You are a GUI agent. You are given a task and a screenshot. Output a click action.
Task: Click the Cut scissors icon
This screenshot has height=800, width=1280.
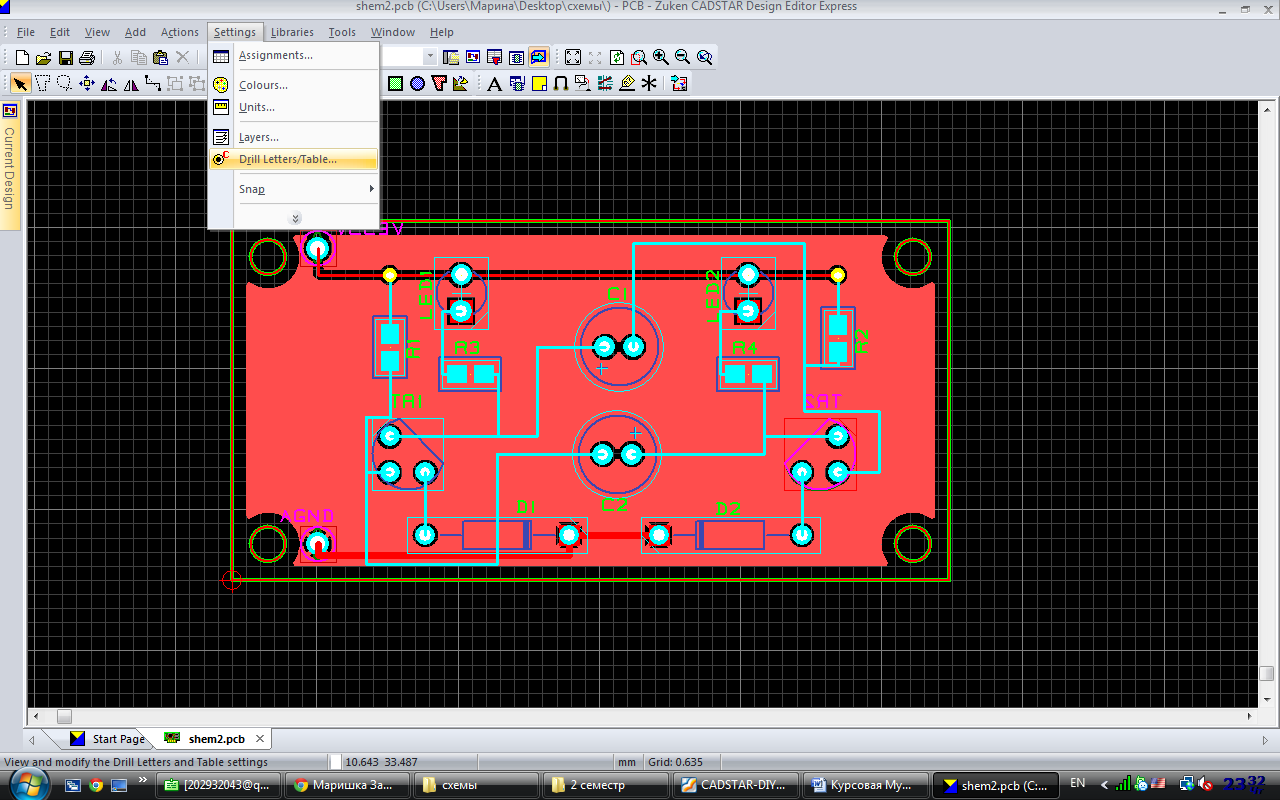(117, 58)
